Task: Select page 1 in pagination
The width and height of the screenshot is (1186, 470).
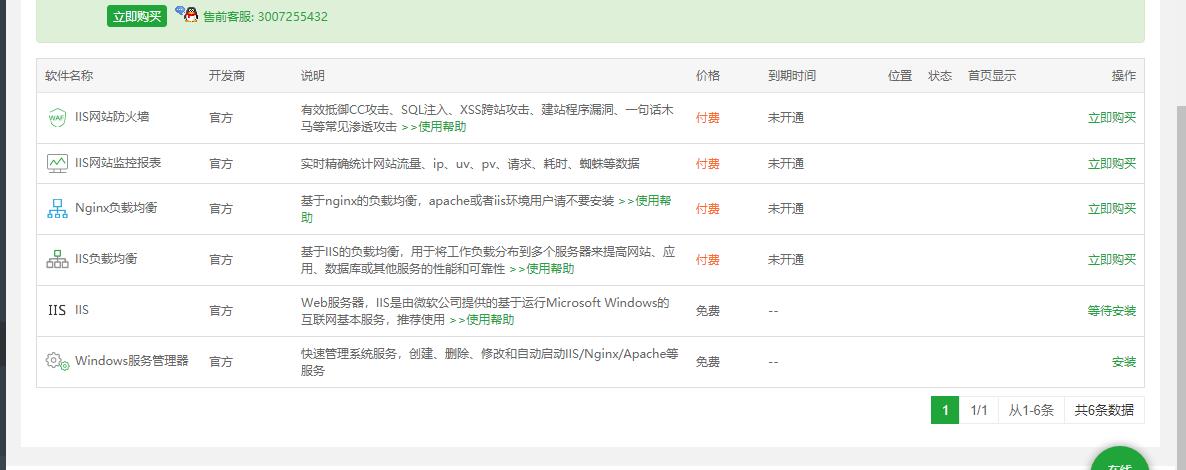Action: pos(945,410)
